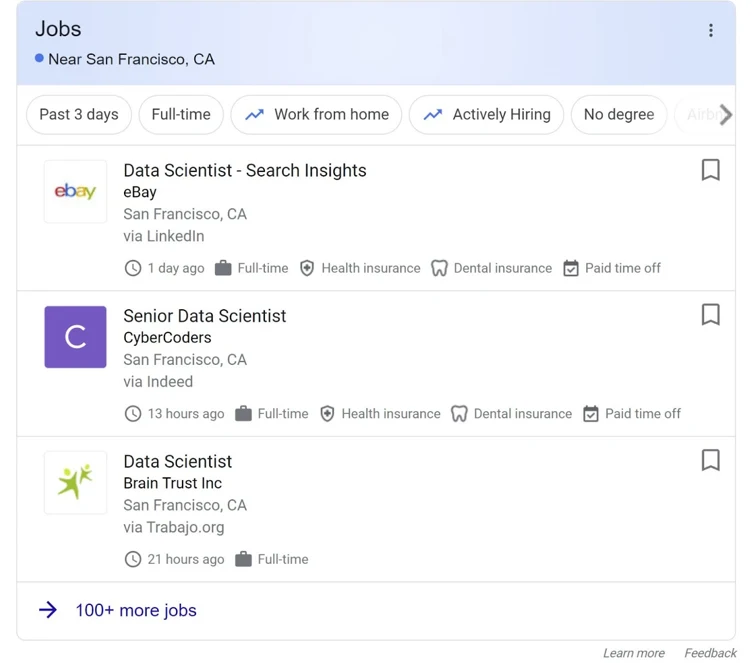752x663 pixels.
Task: Bookmark the CyberCoders Senior Data Scientist job
Action: point(710,315)
